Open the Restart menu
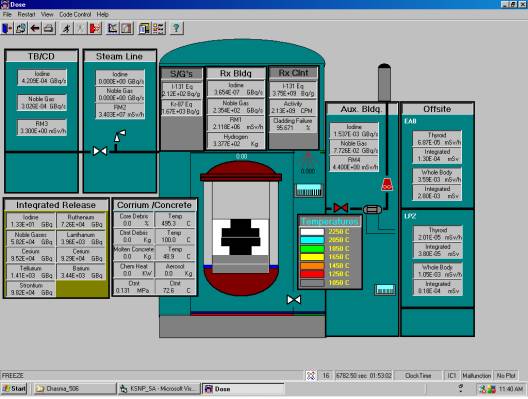This screenshot has width=528, height=399. 26,14
